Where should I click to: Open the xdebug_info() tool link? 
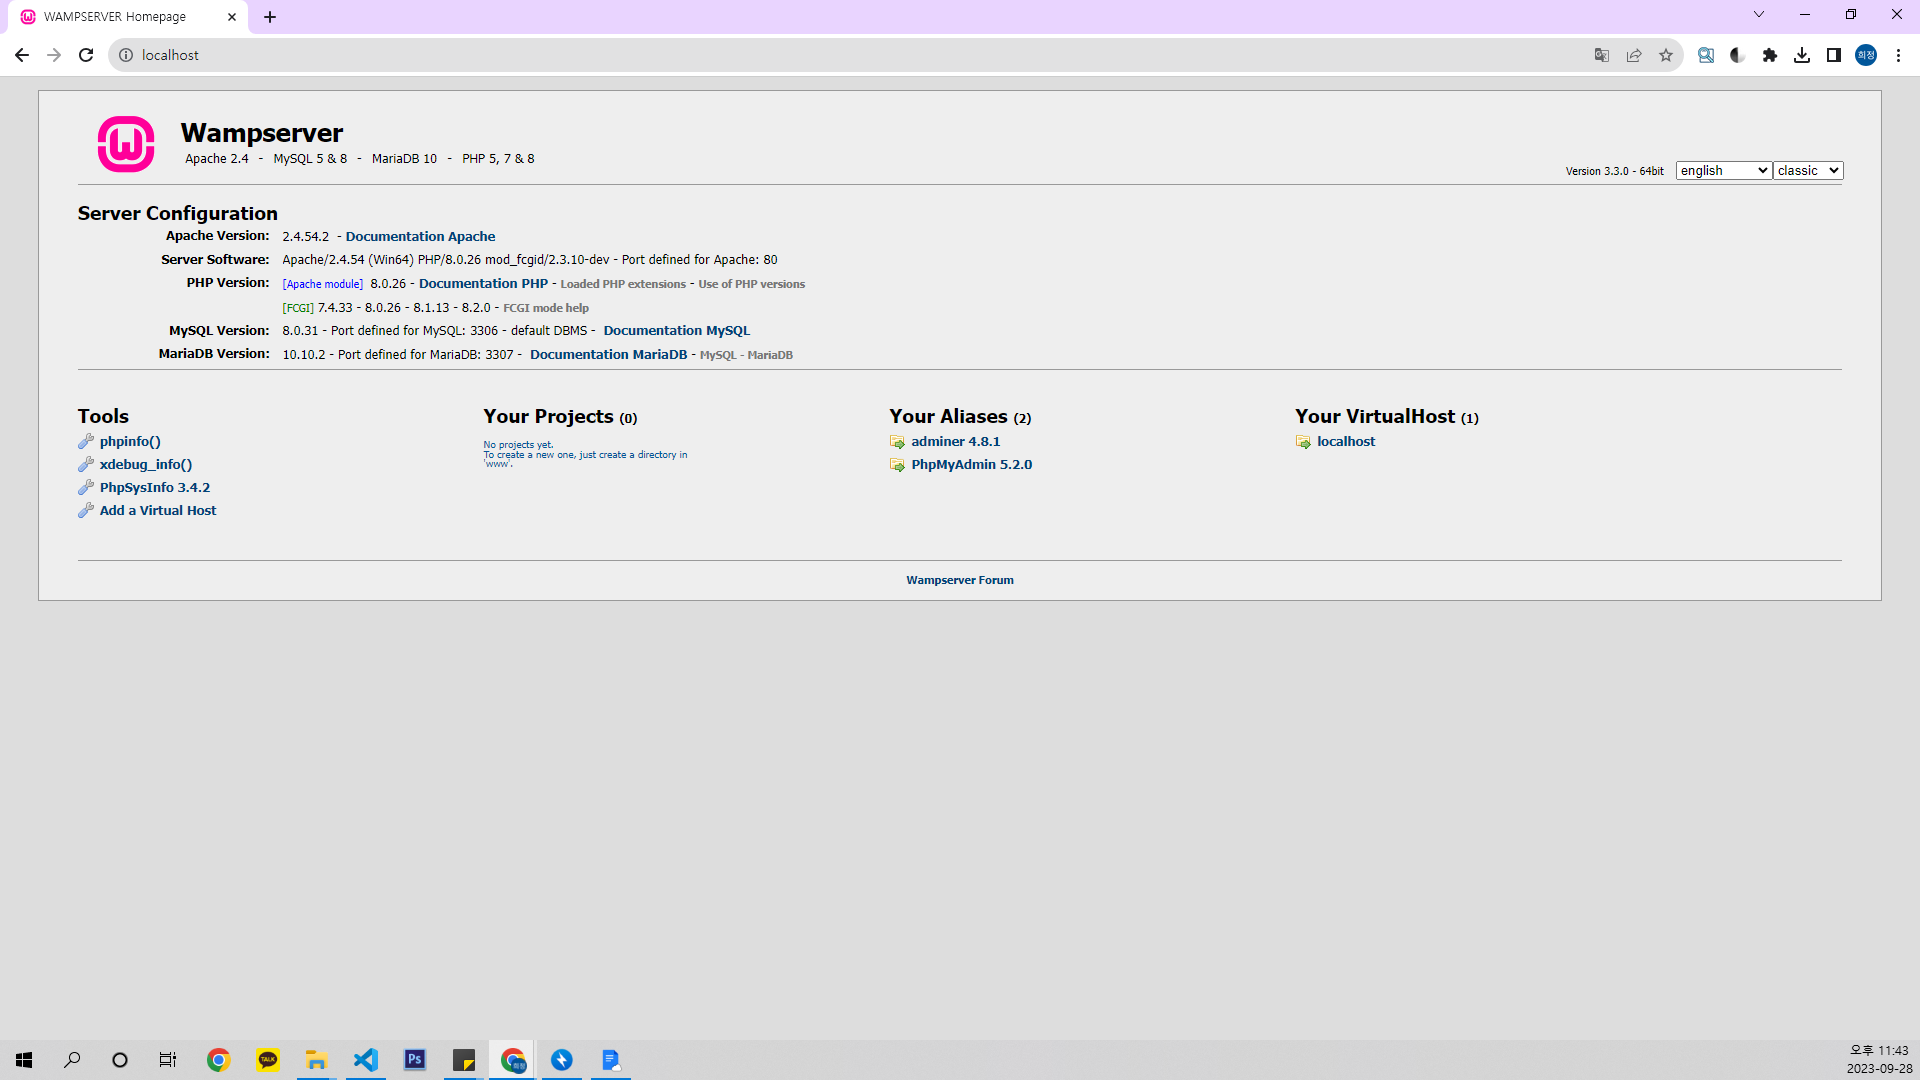[146, 464]
